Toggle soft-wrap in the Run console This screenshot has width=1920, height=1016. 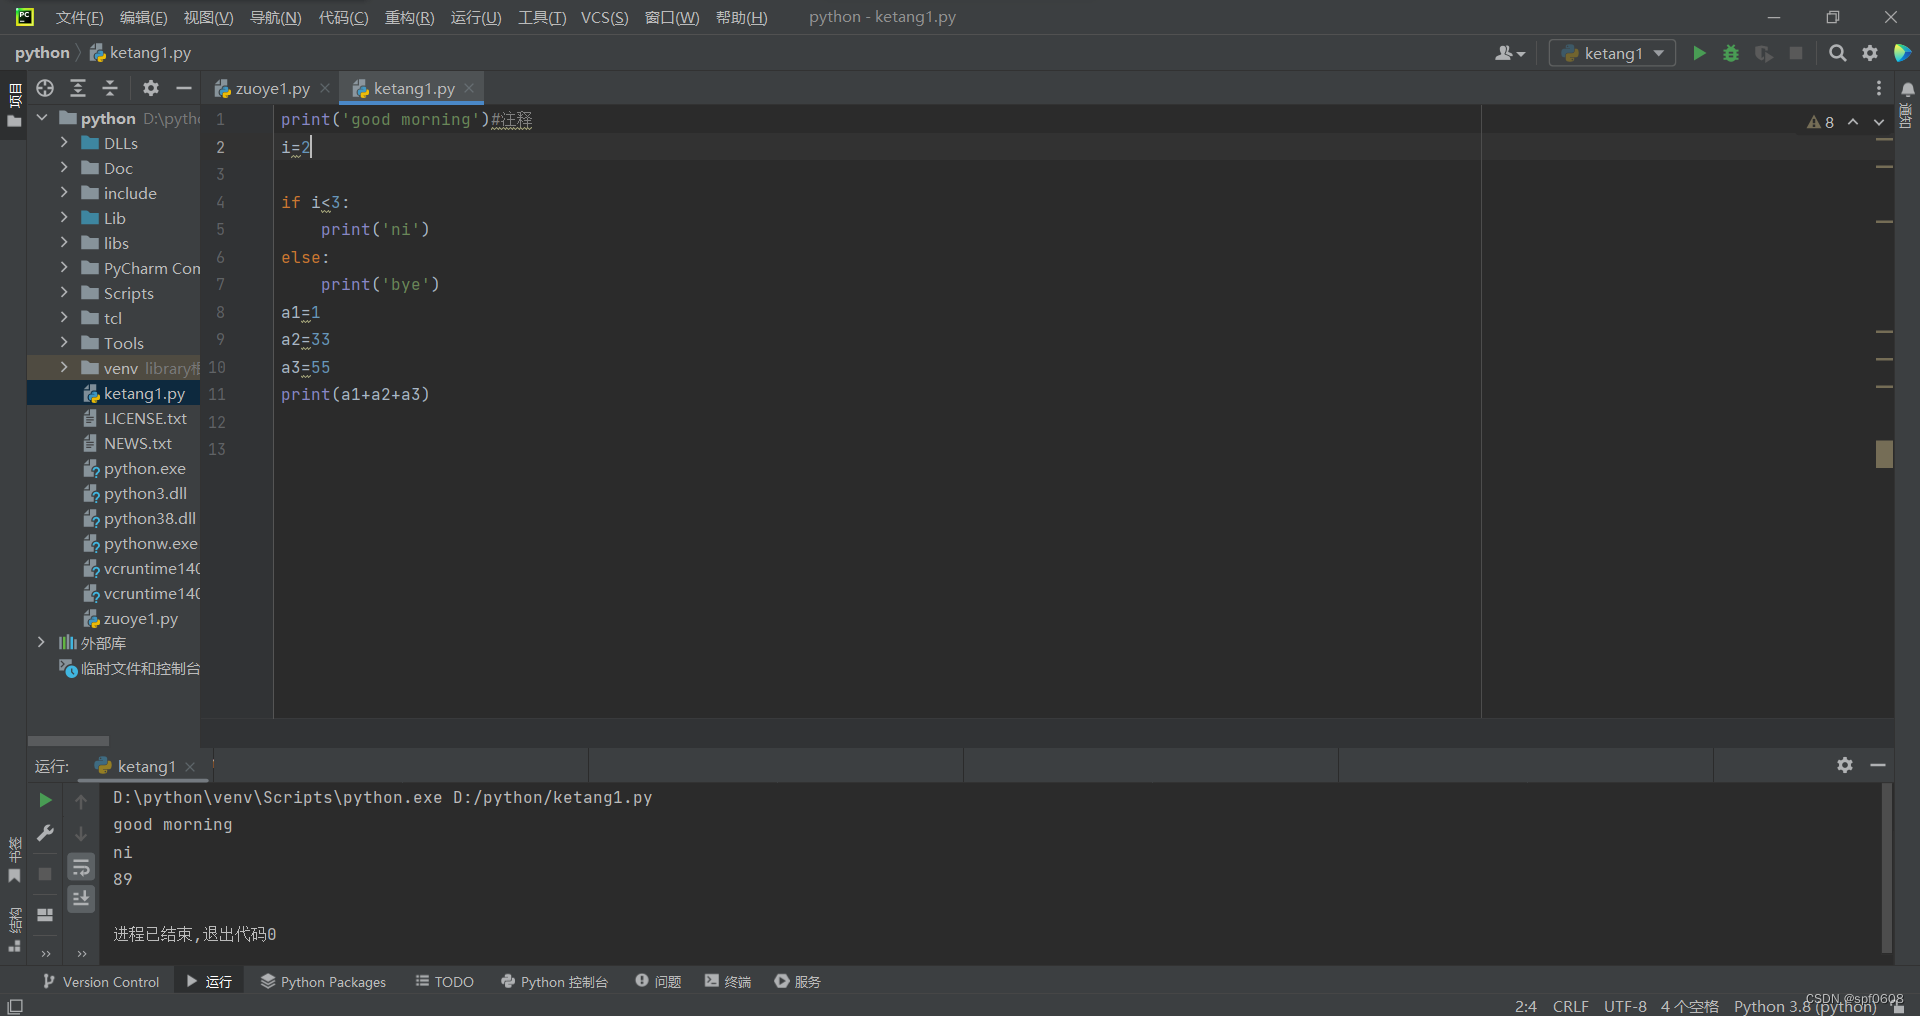[x=81, y=867]
